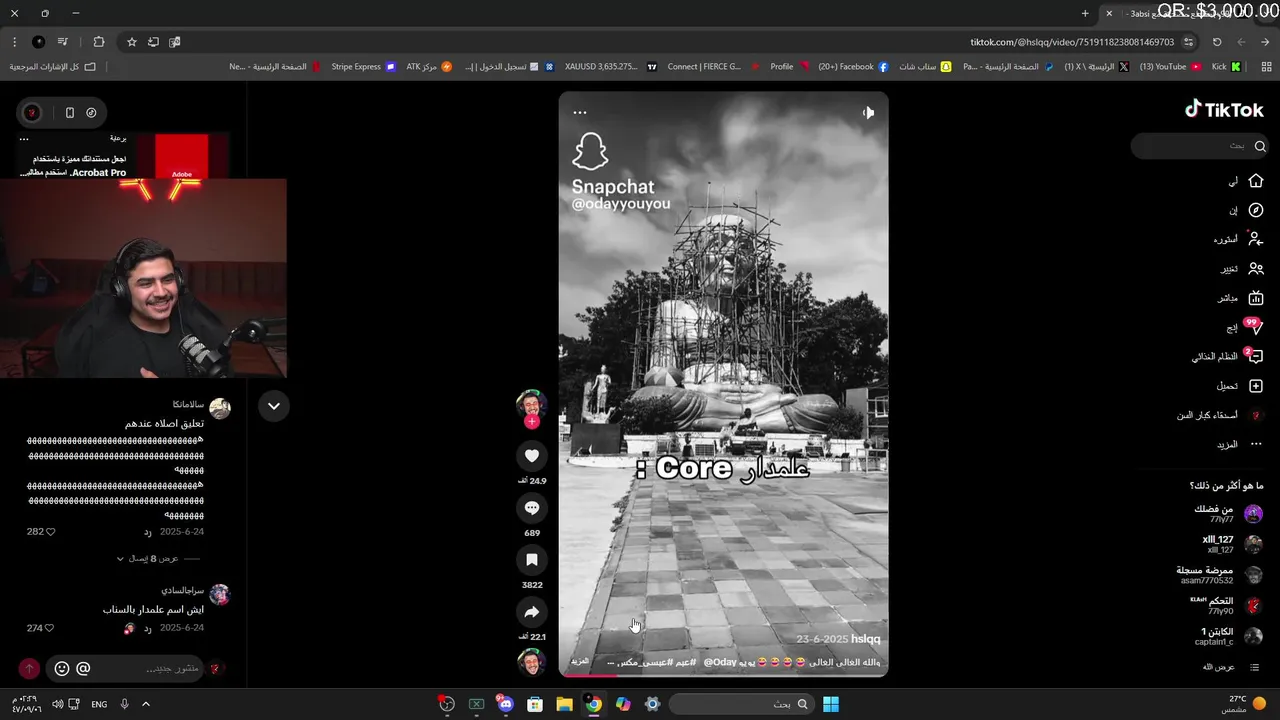The height and width of the screenshot is (720, 1280).
Task: Post the comment with the red arrow button
Action: (29, 668)
